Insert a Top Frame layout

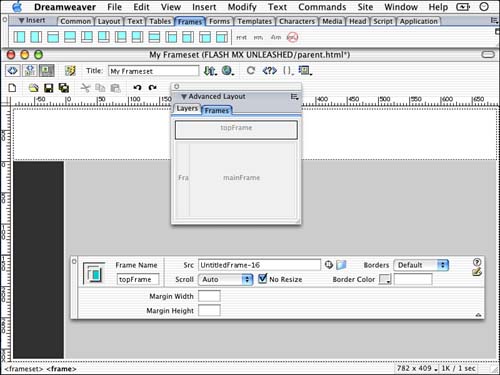pyautogui.click(x=53, y=37)
